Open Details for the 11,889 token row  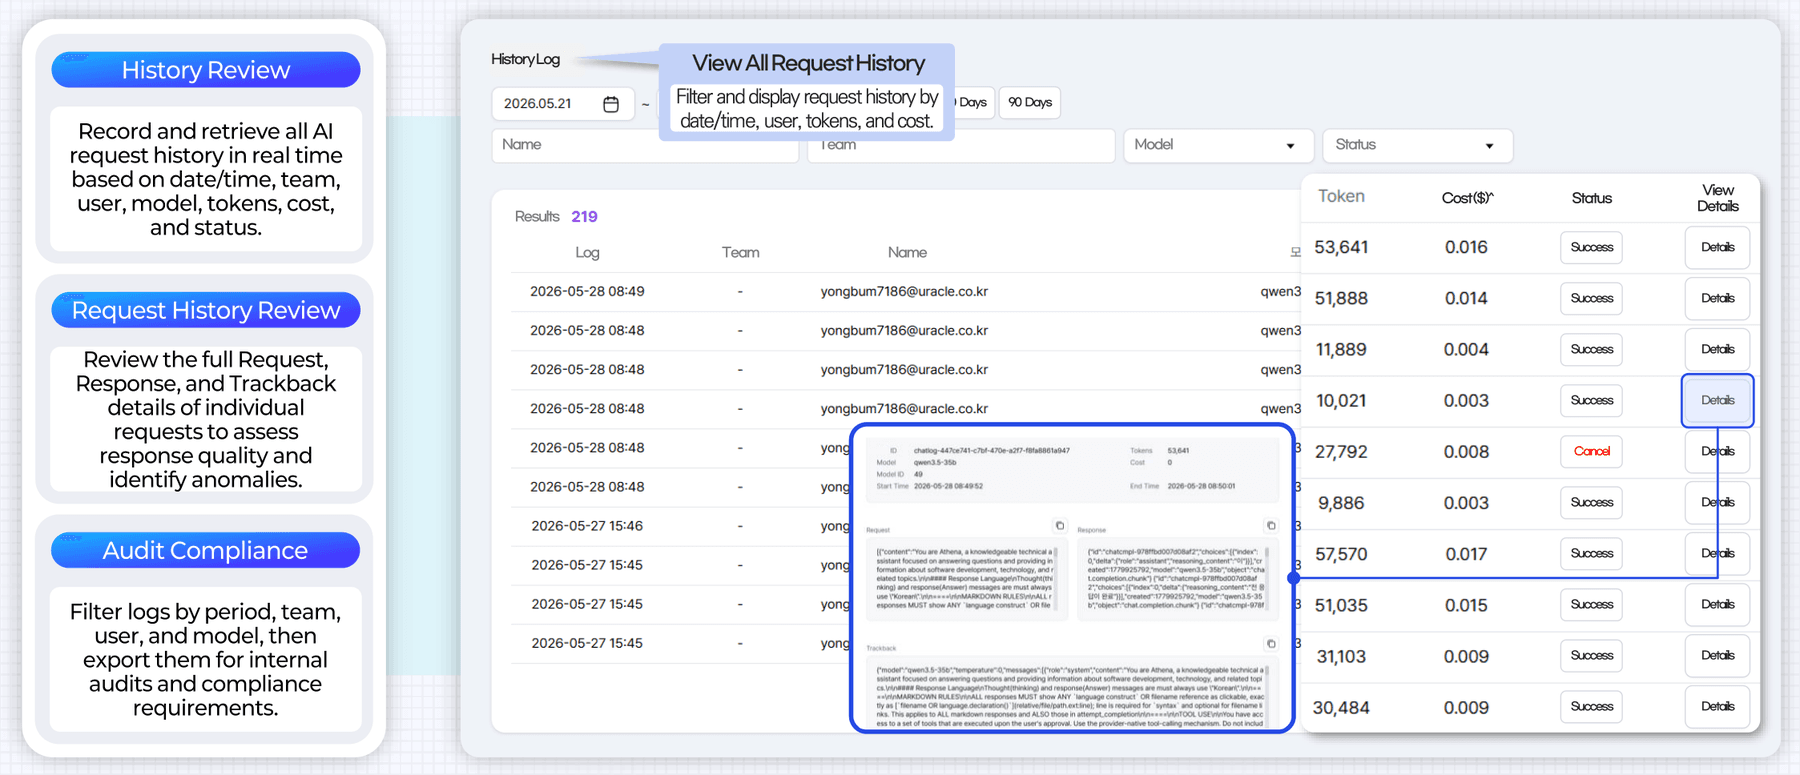(x=1717, y=349)
